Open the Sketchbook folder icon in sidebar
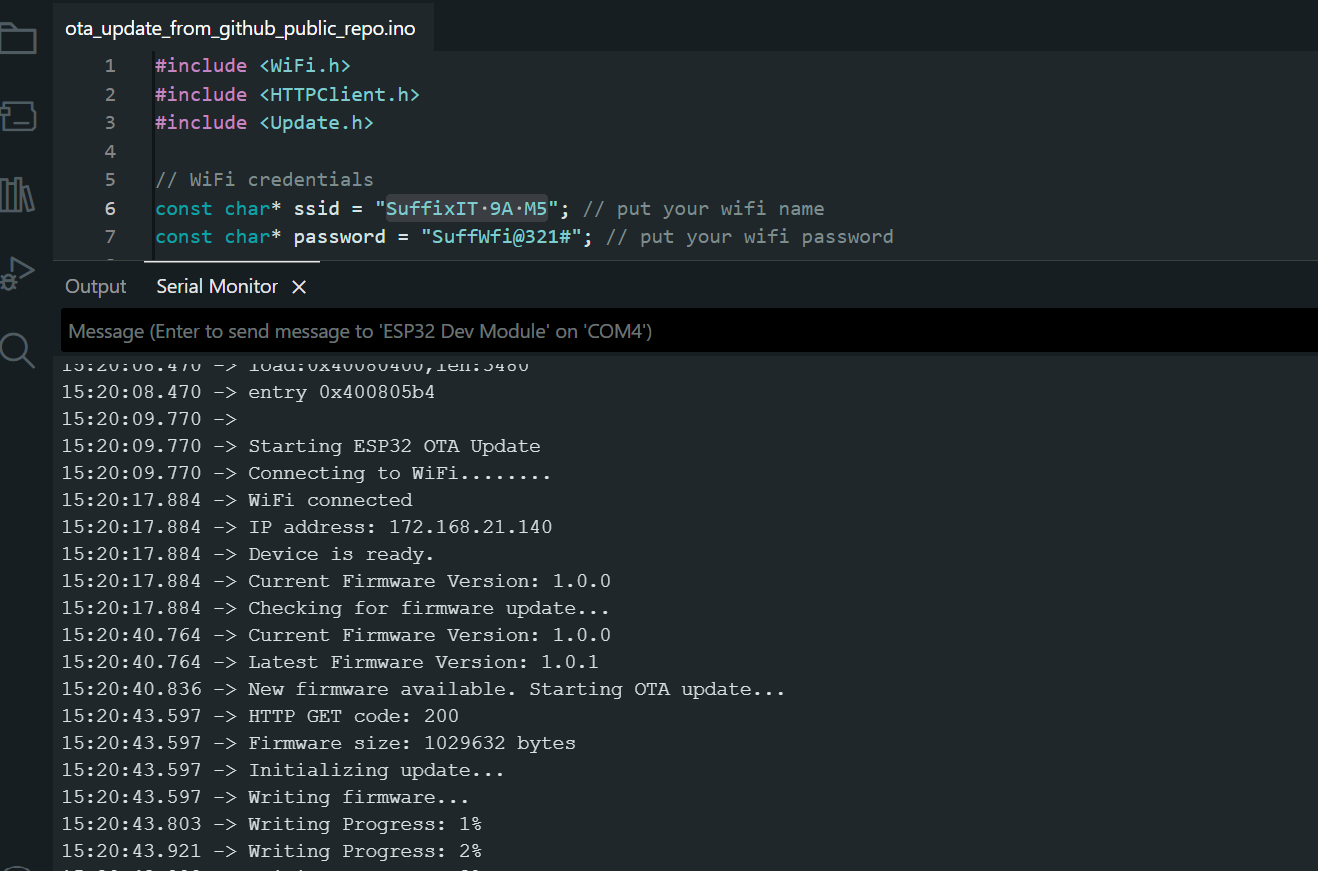Viewport: 1318px width, 871px height. tap(18, 40)
